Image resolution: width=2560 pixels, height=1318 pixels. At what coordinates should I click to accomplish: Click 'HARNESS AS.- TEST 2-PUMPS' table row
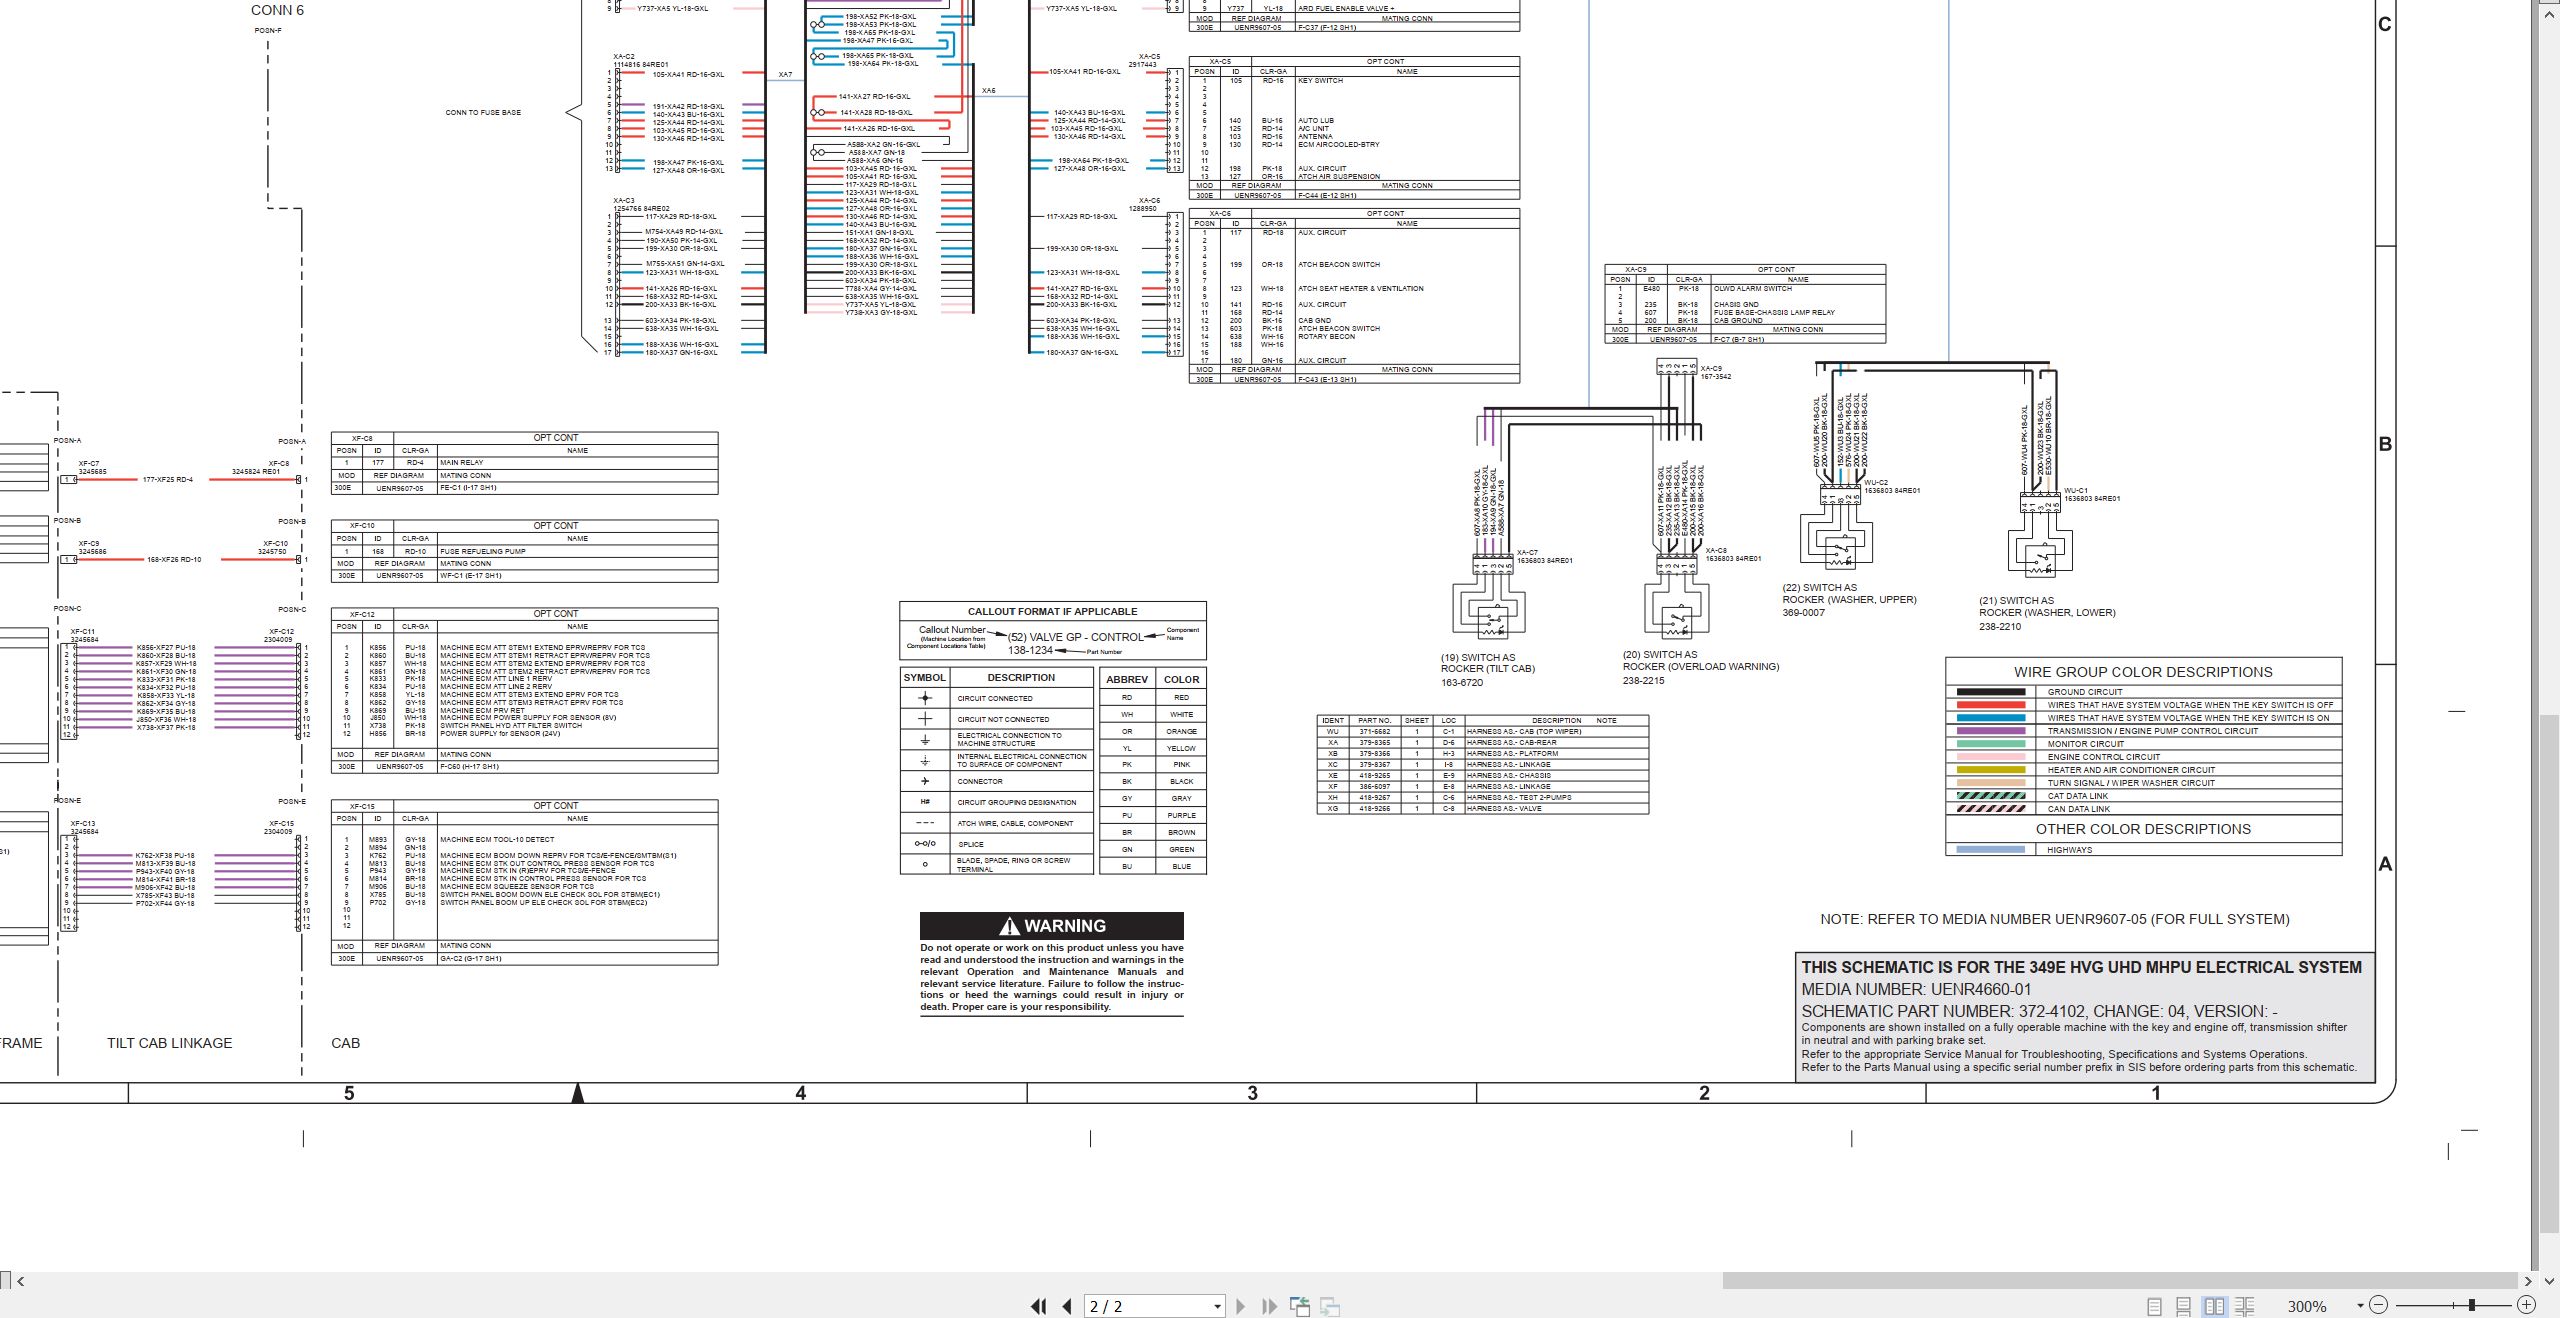pos(1482,797)
